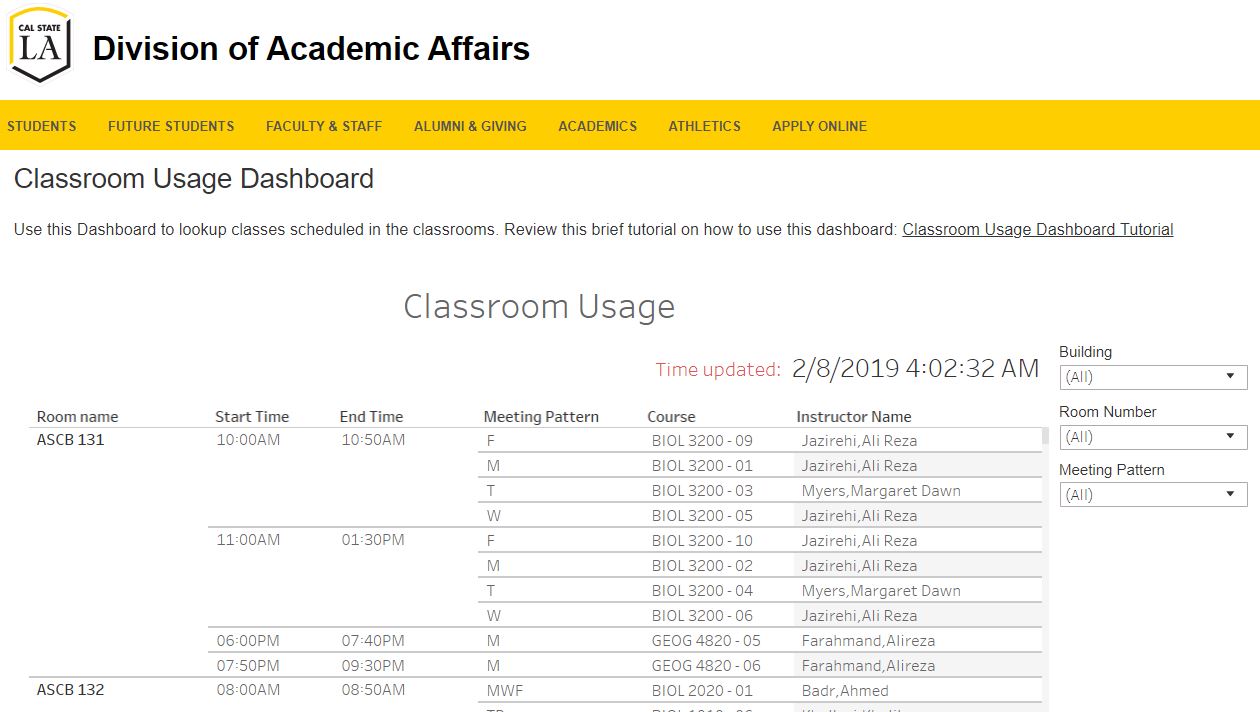Click the table's vertical scrollbar handle
Image resolution: width=1260 pixels, height=712 pixels.
[1045, 436]
